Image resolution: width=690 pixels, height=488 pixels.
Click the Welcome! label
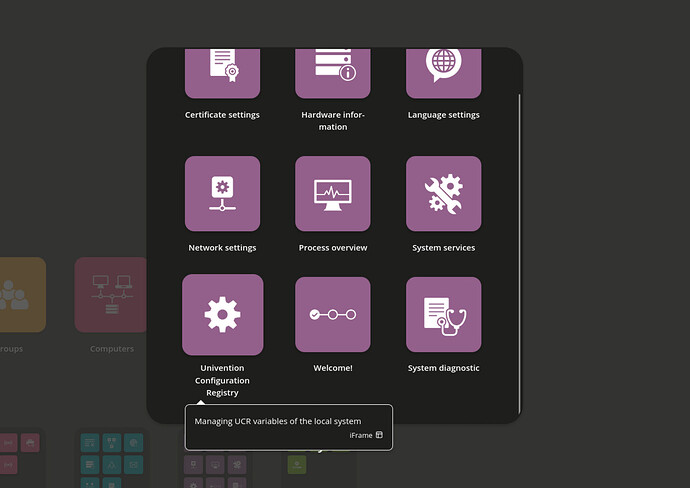333,368
